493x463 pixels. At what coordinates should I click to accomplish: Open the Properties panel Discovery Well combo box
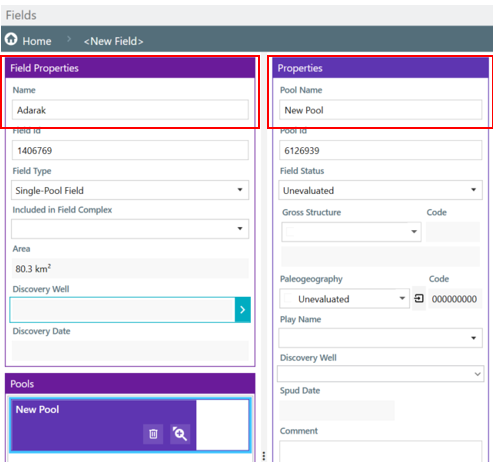click(381, 374)
